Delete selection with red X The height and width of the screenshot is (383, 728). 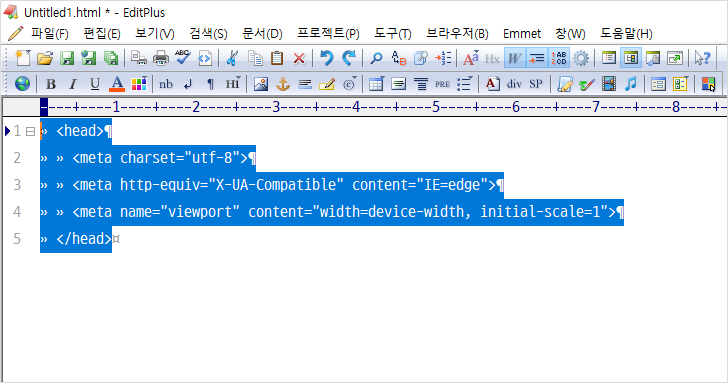tap(299, 58)
